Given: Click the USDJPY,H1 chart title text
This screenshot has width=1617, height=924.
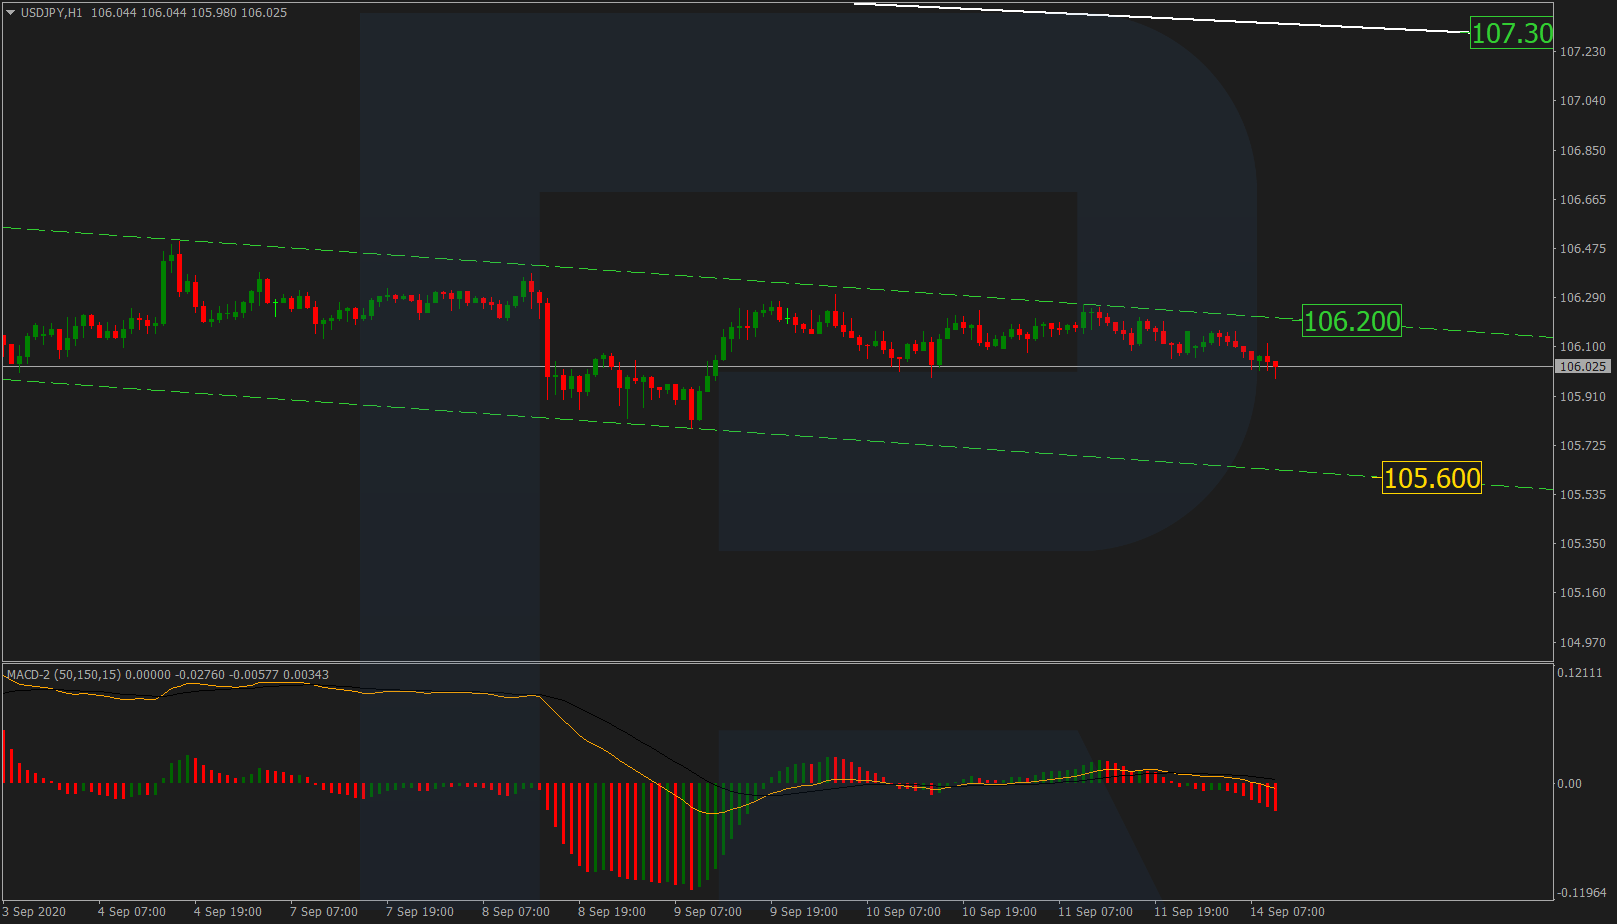Looking at the screenshot, I should (x=52, y=13).
